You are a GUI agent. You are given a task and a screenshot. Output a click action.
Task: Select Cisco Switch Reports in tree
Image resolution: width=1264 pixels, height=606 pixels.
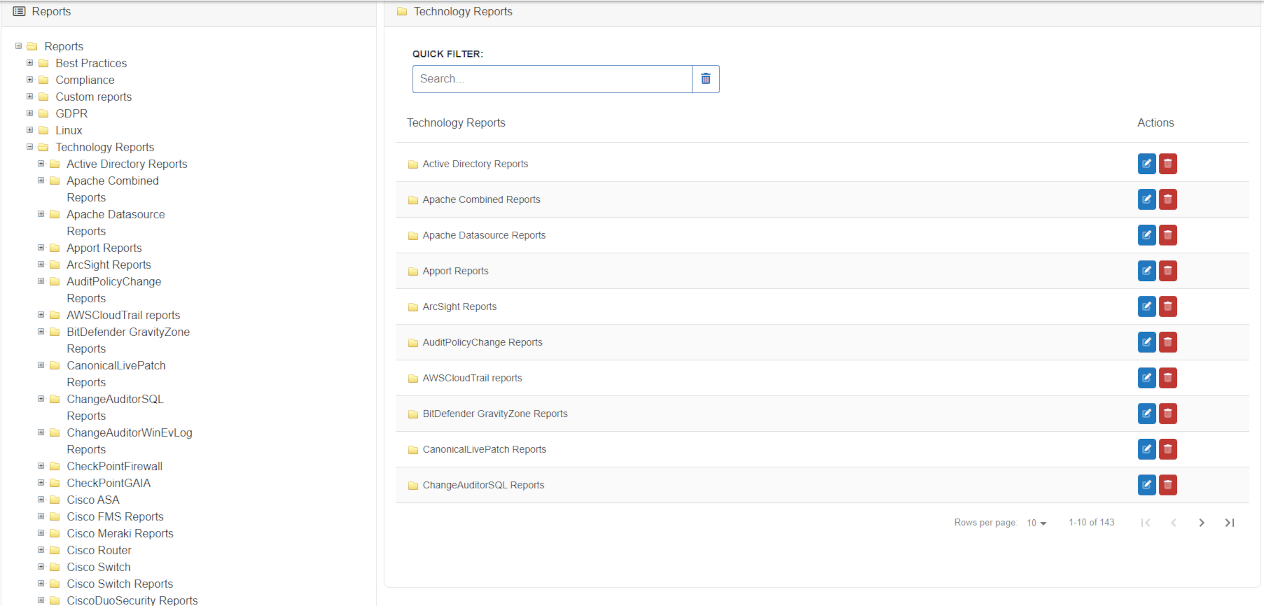pos(120,584)
